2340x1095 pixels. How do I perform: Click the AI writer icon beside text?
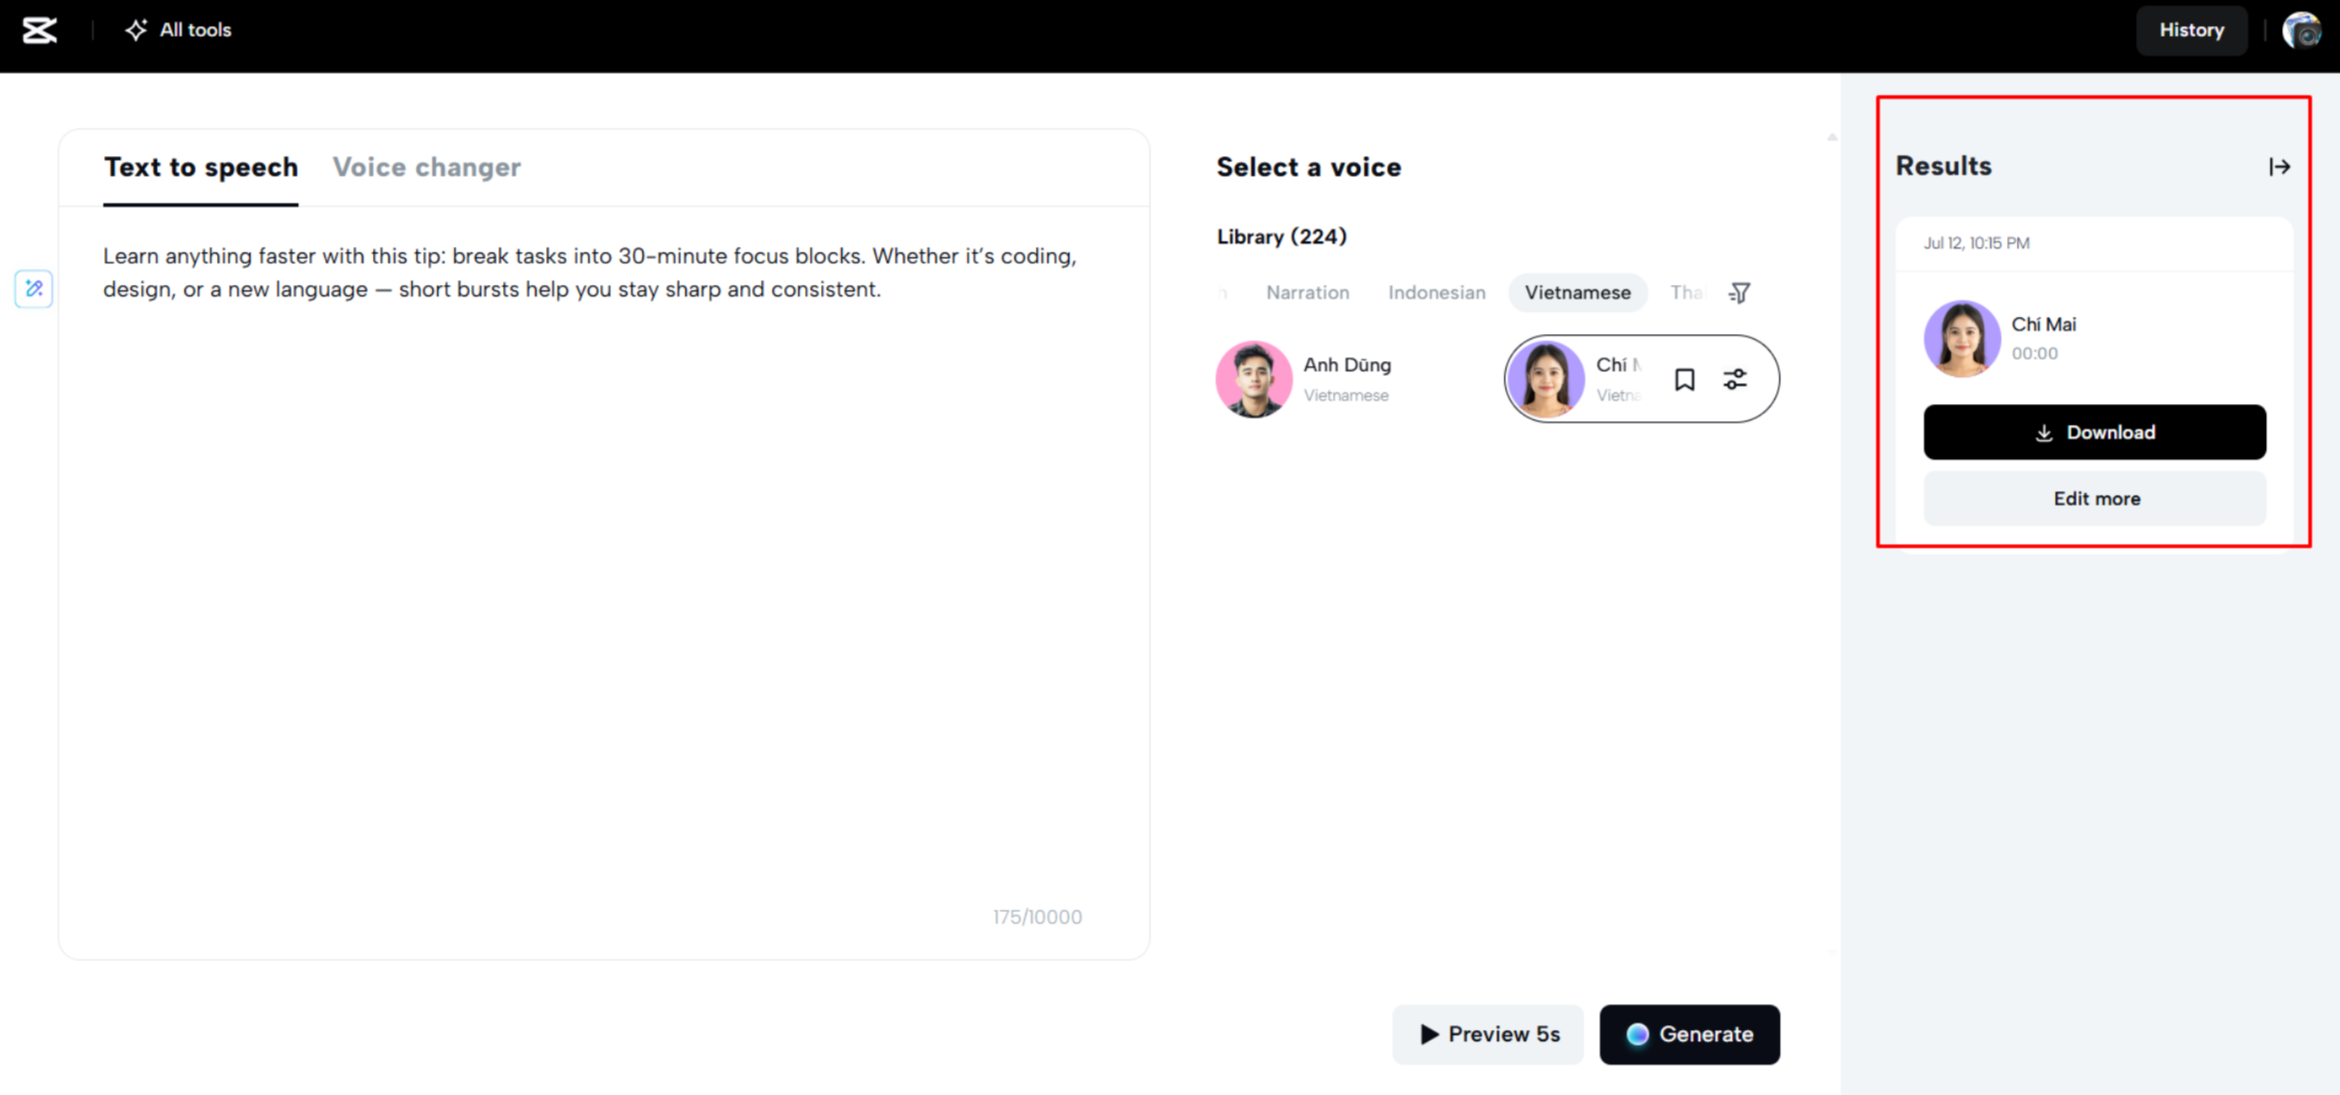coord(34,289)
